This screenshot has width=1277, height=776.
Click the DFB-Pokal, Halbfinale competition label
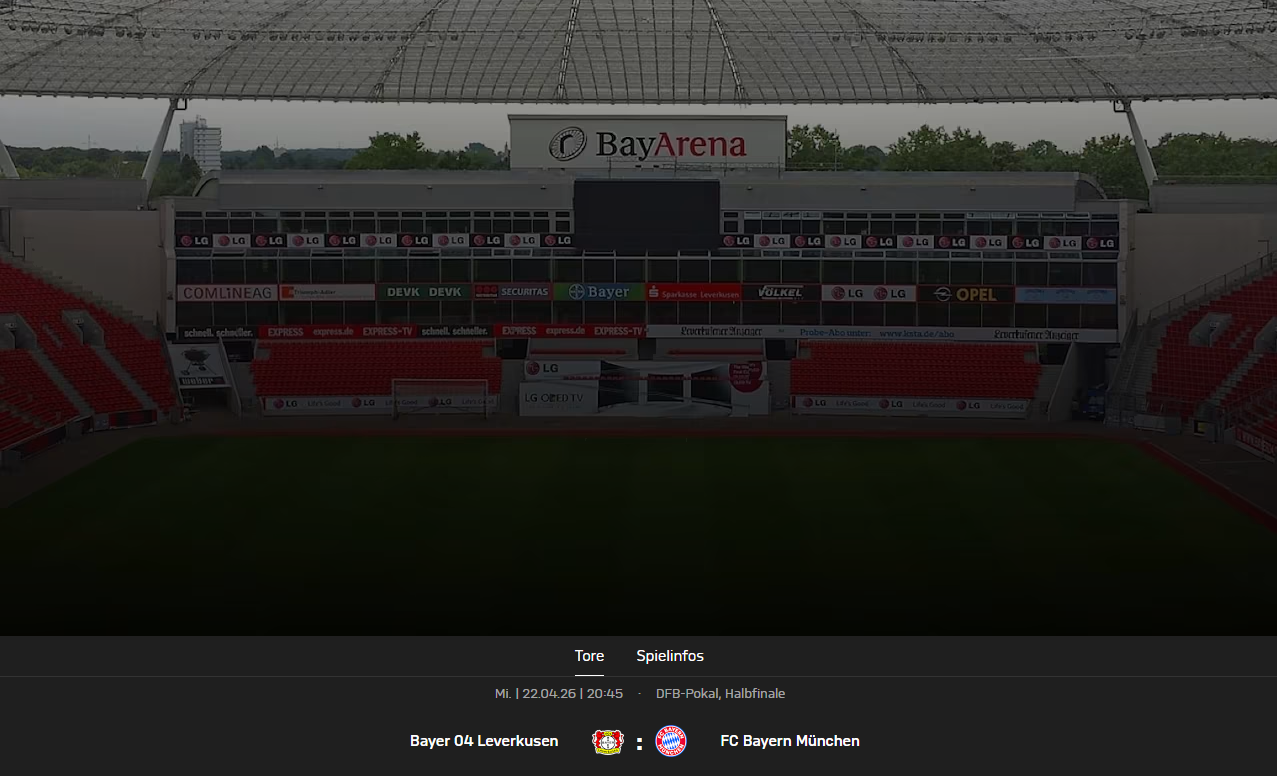click(720, 693)
